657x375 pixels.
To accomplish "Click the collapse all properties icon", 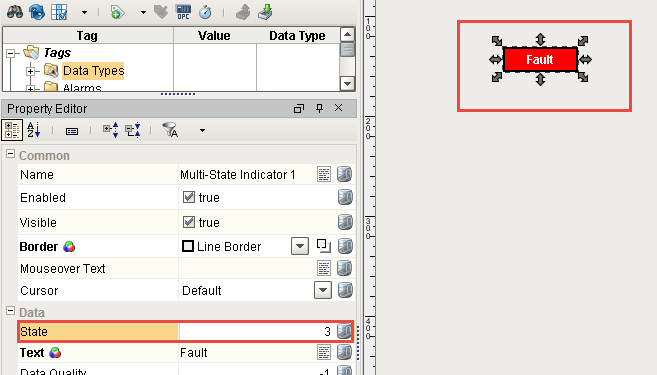I will (x=133, y=130).
